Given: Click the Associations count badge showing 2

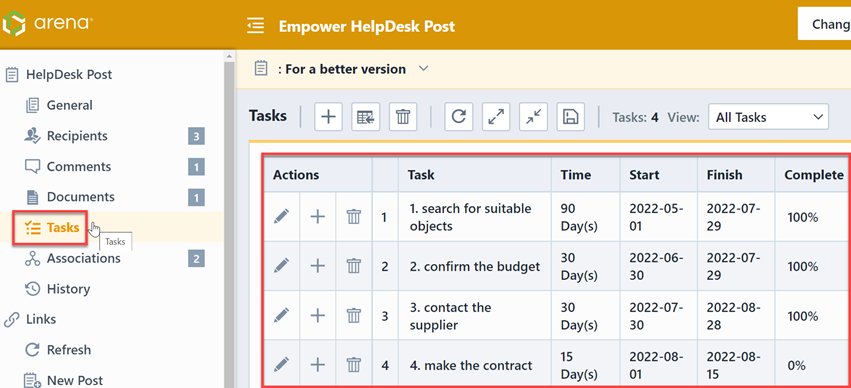Looking at the screenshot, I should [x=196, y=259].
